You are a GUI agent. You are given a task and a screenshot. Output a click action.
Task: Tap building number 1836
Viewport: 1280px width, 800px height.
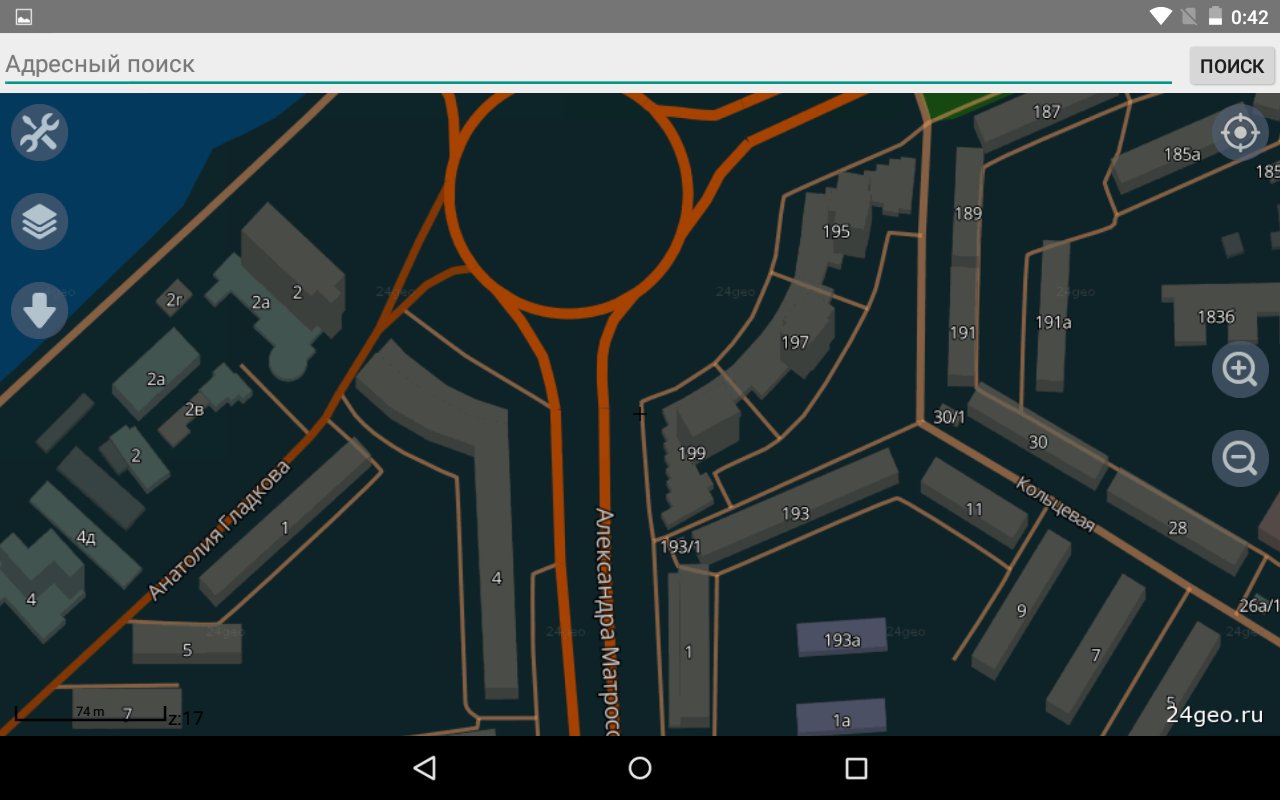1216,317
